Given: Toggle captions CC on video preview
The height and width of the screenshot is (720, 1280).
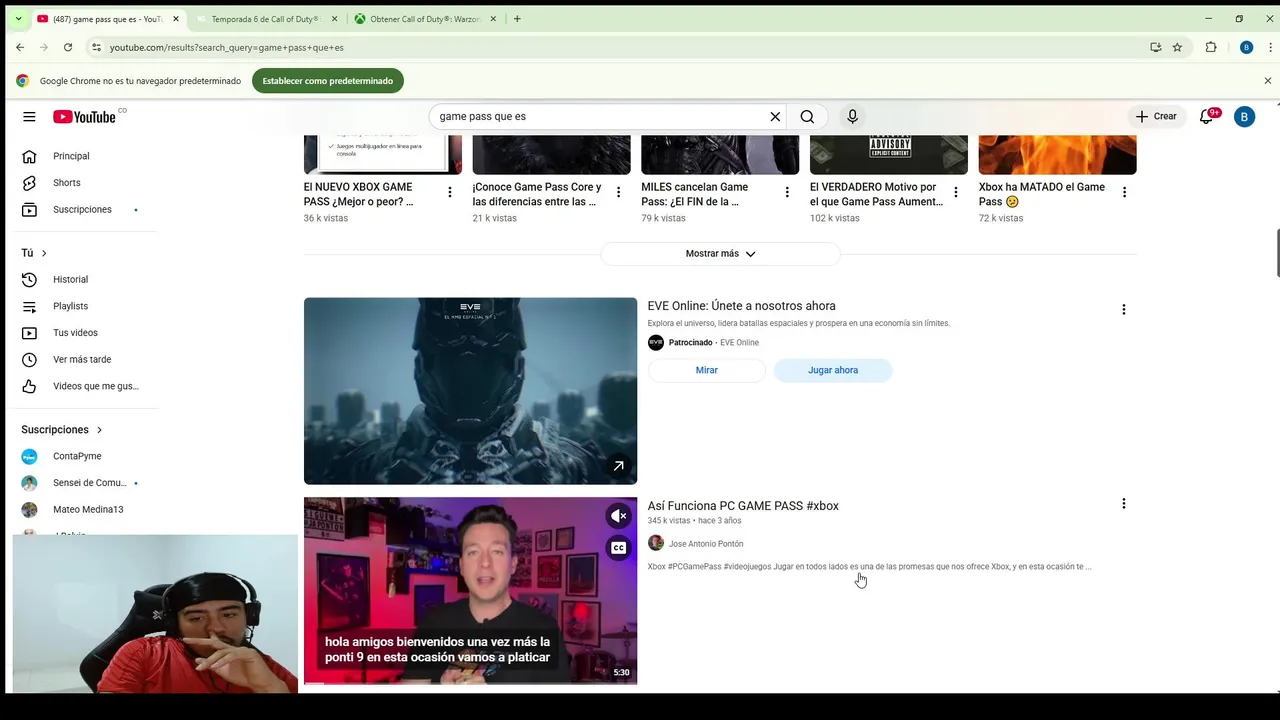Looking at the screenshot, I should coord(619,548).
